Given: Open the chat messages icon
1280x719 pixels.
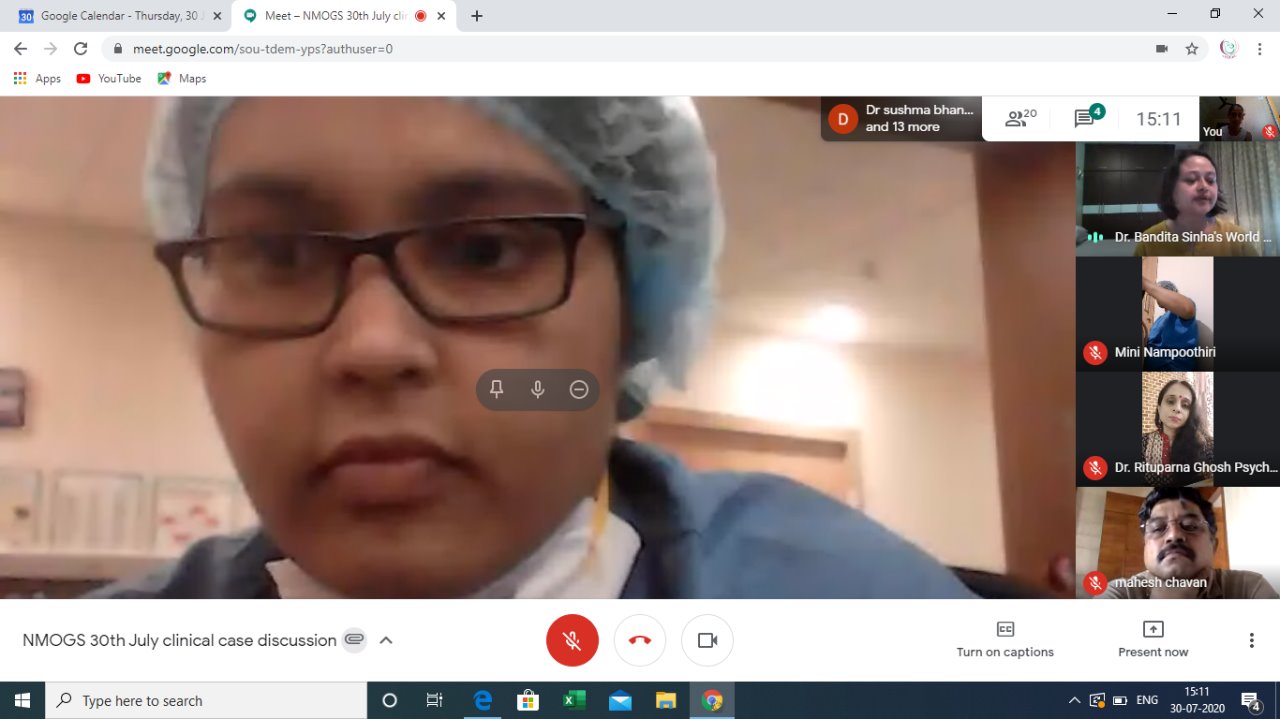Looking at the screenshot, I should (1086, 119).
